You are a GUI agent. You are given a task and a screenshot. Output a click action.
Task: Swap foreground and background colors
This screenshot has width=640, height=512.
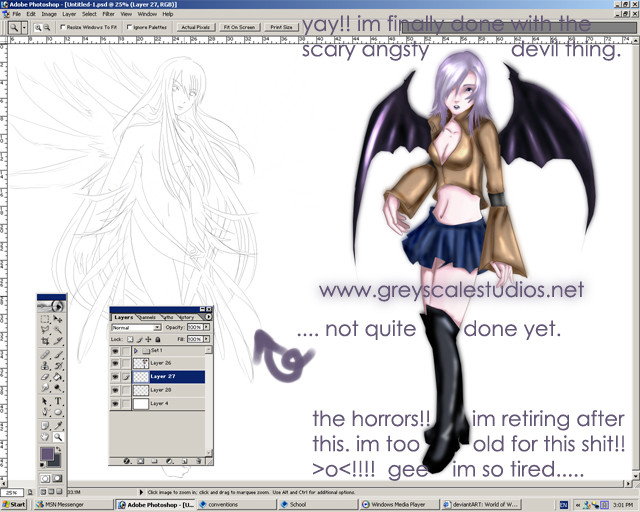[58, 449]
